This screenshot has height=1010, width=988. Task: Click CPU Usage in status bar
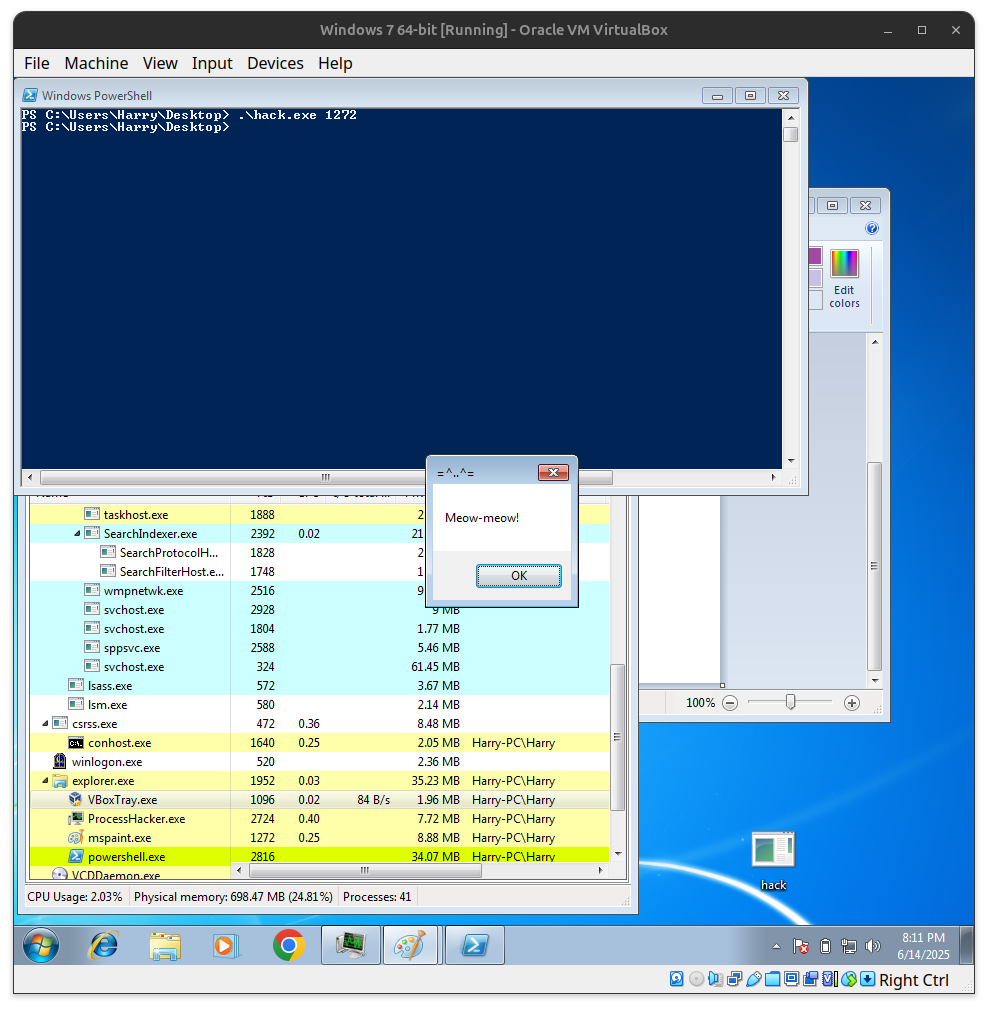pos(75,897)
